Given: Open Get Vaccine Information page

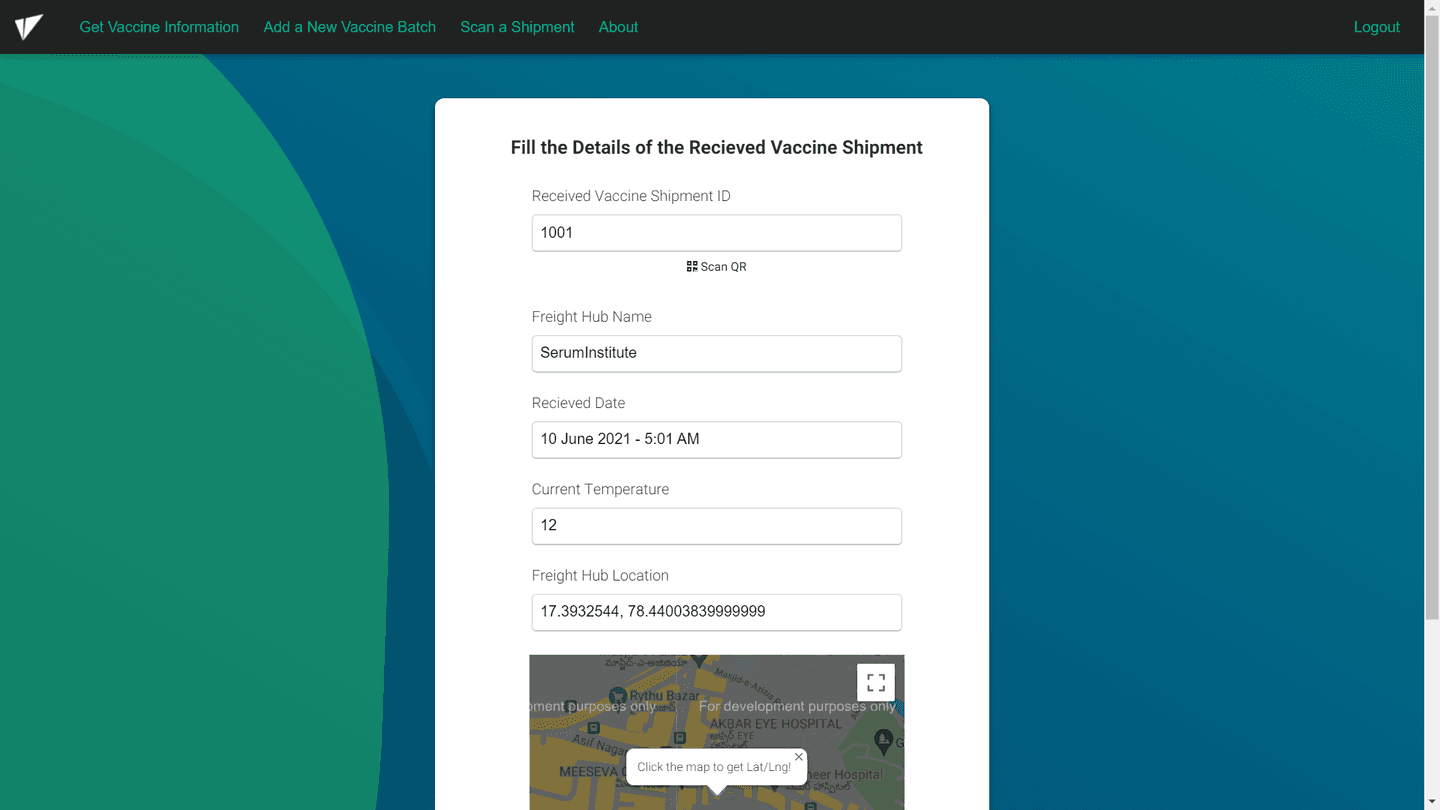Looking at the screenshot, I should click(x=159, y=27).
